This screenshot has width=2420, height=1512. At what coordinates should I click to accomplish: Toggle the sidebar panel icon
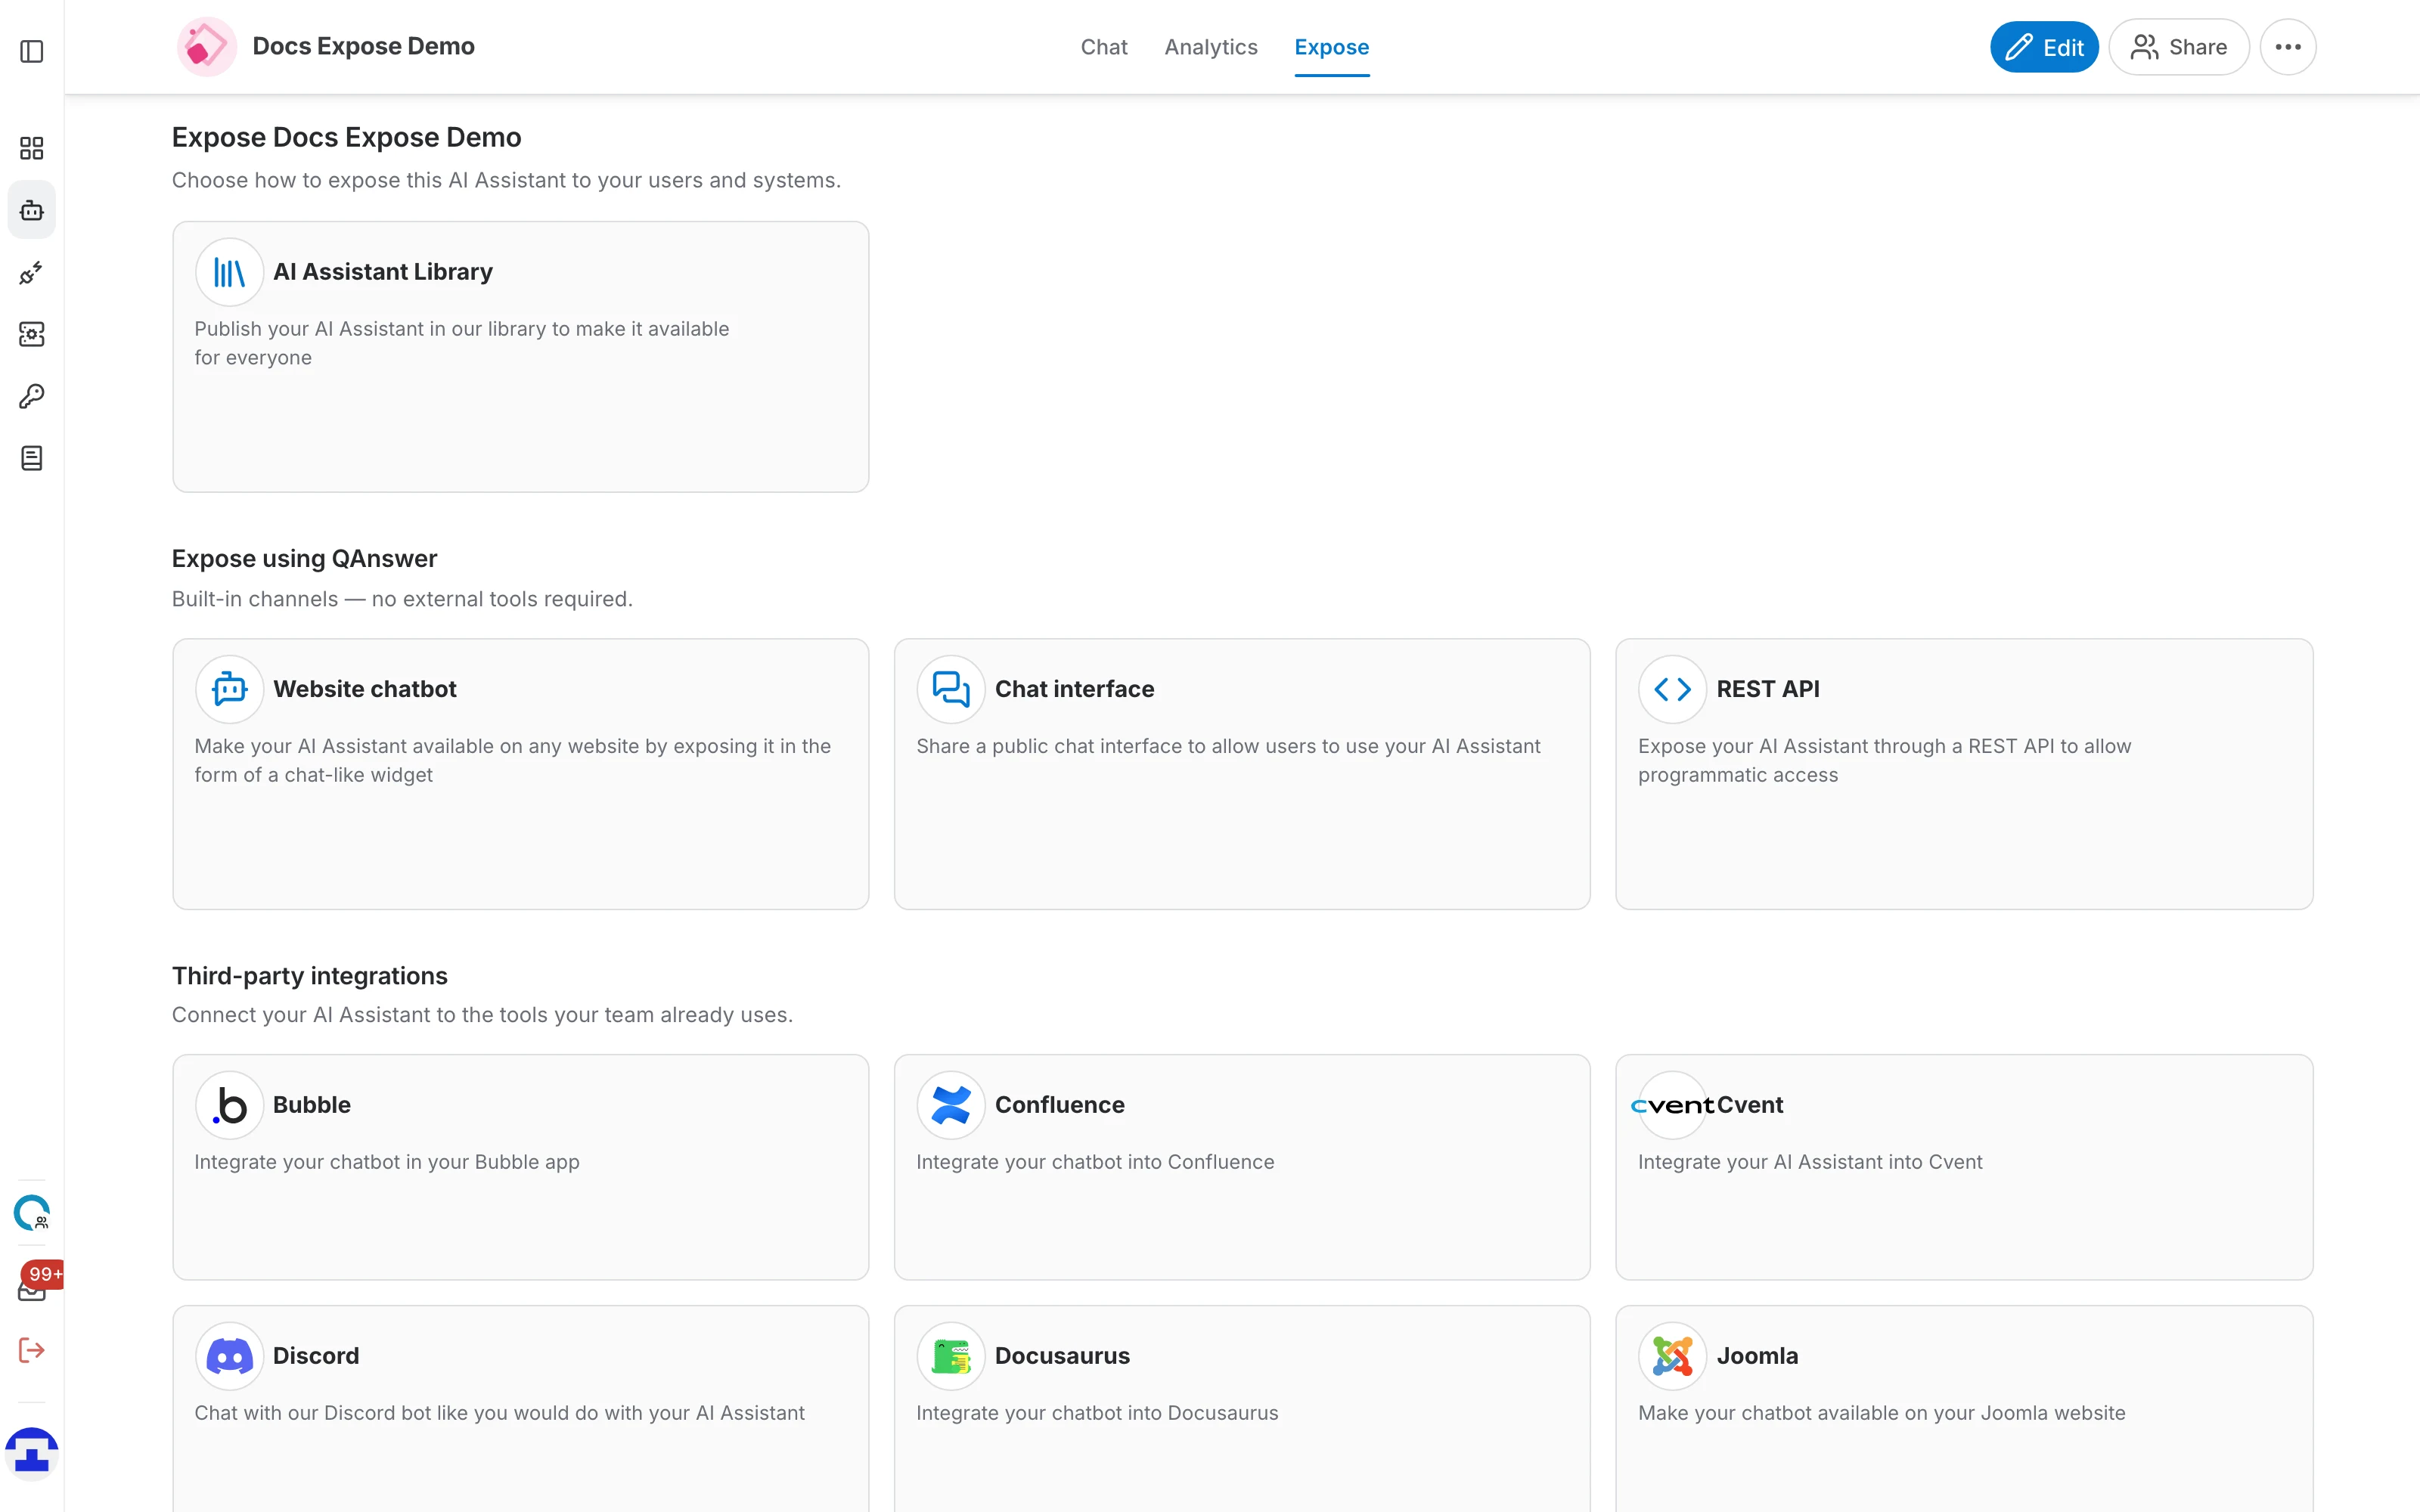click(x=32, y=51)
